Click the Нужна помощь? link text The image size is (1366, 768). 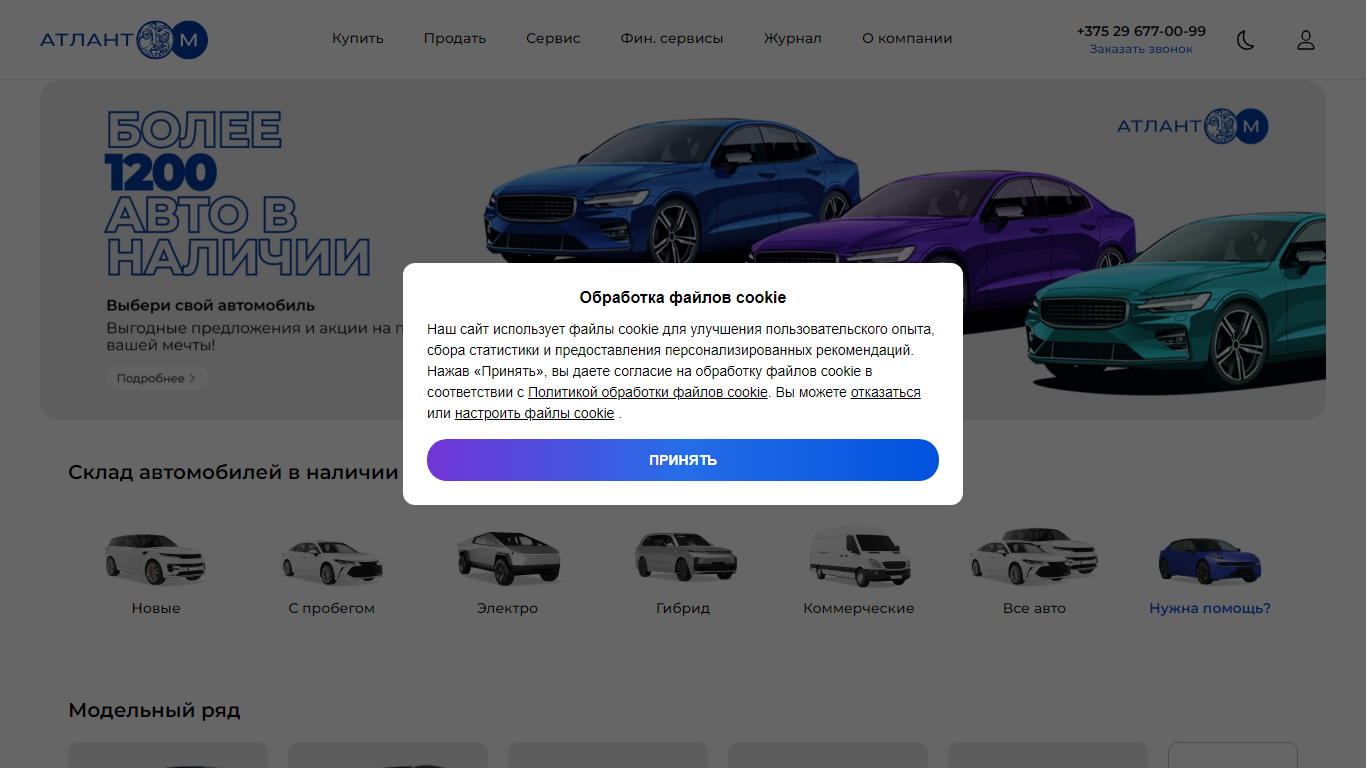click(x=1210, y=608)
